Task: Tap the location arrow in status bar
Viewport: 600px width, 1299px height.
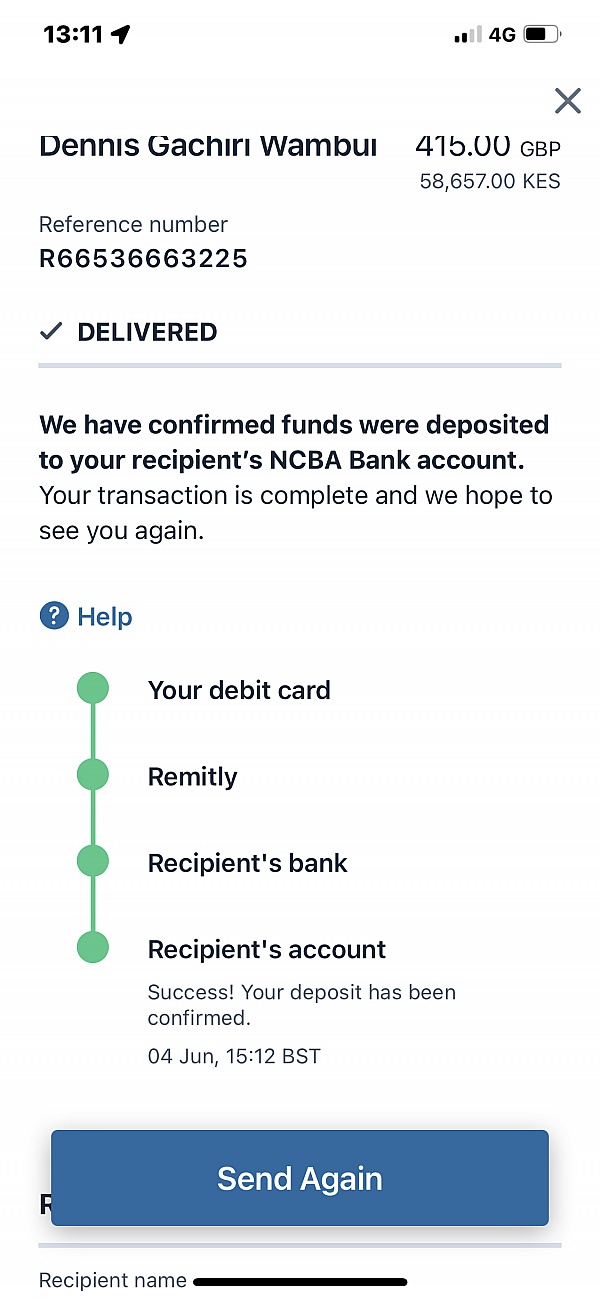Action: pyautogui.click(x=121, y=35)
